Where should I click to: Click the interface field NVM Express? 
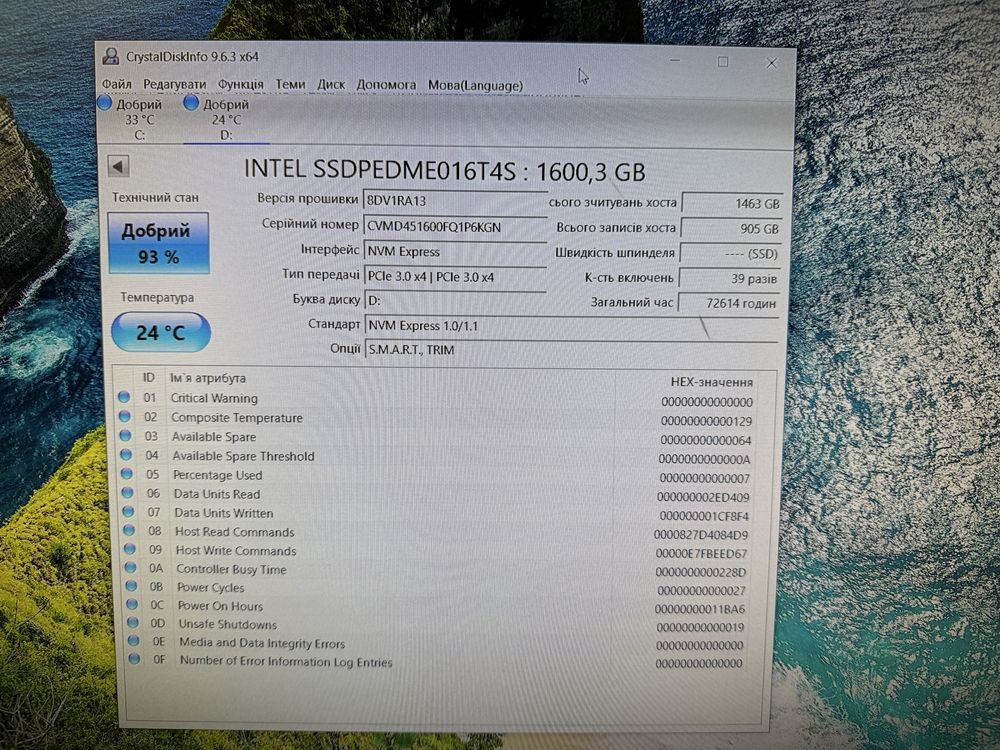click(x=455, y=251)
